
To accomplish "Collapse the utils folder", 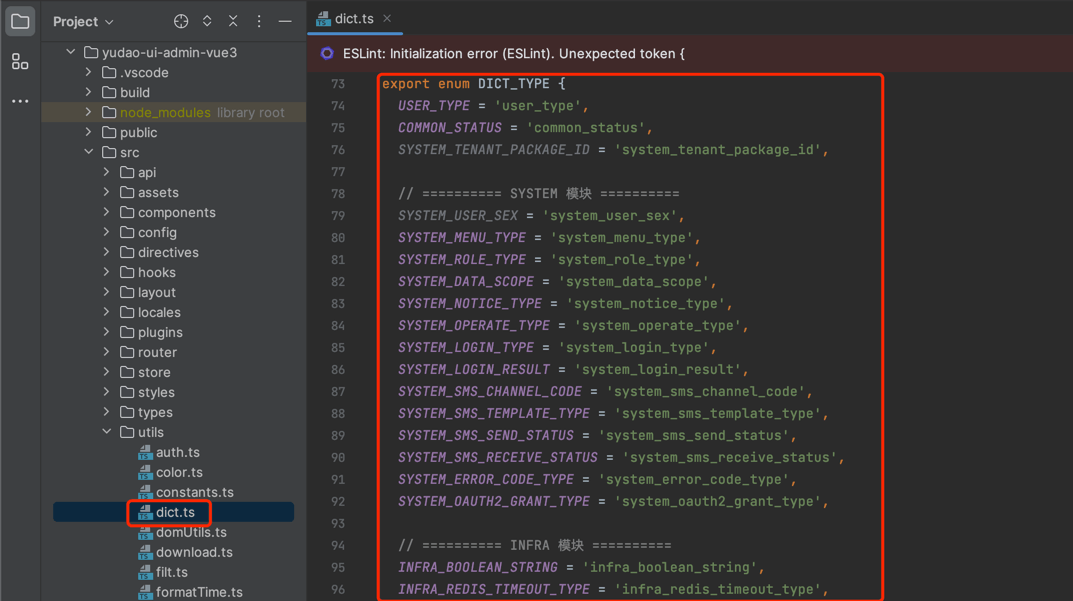I will pyautogui.click(x=107, y=432).
